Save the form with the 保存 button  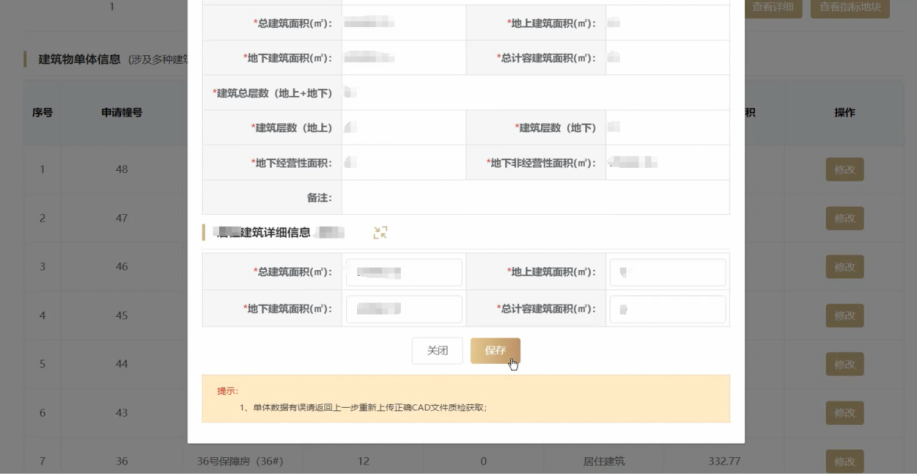coord(495,351)
